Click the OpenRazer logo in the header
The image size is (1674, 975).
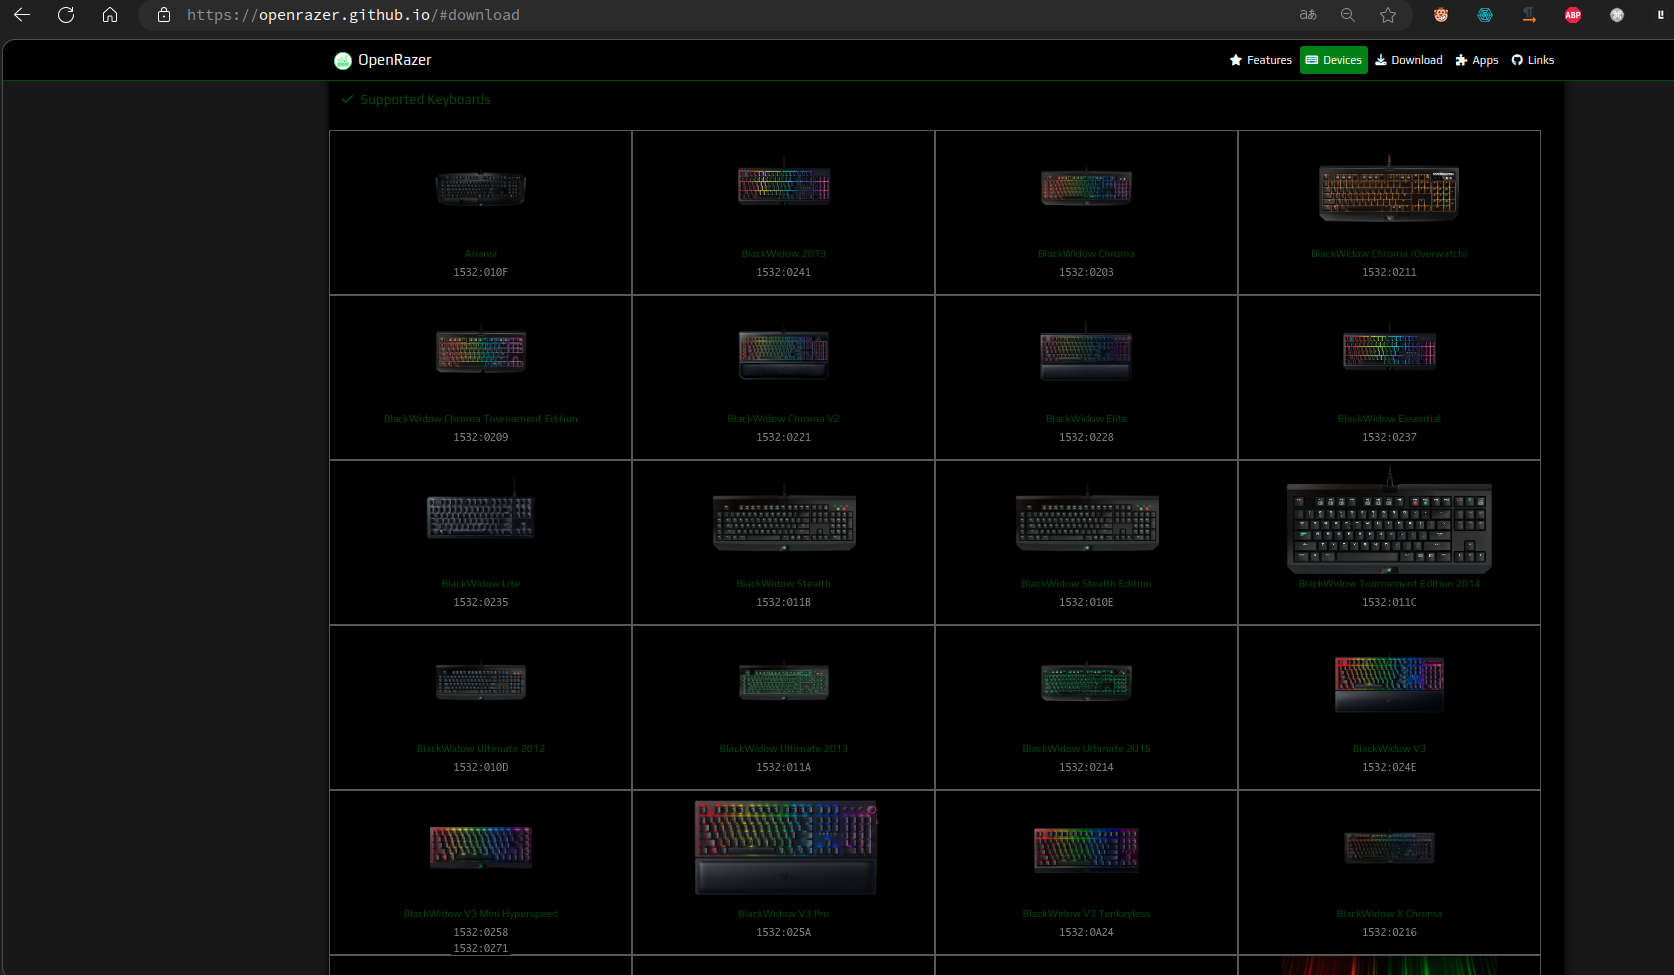(383, 60)
